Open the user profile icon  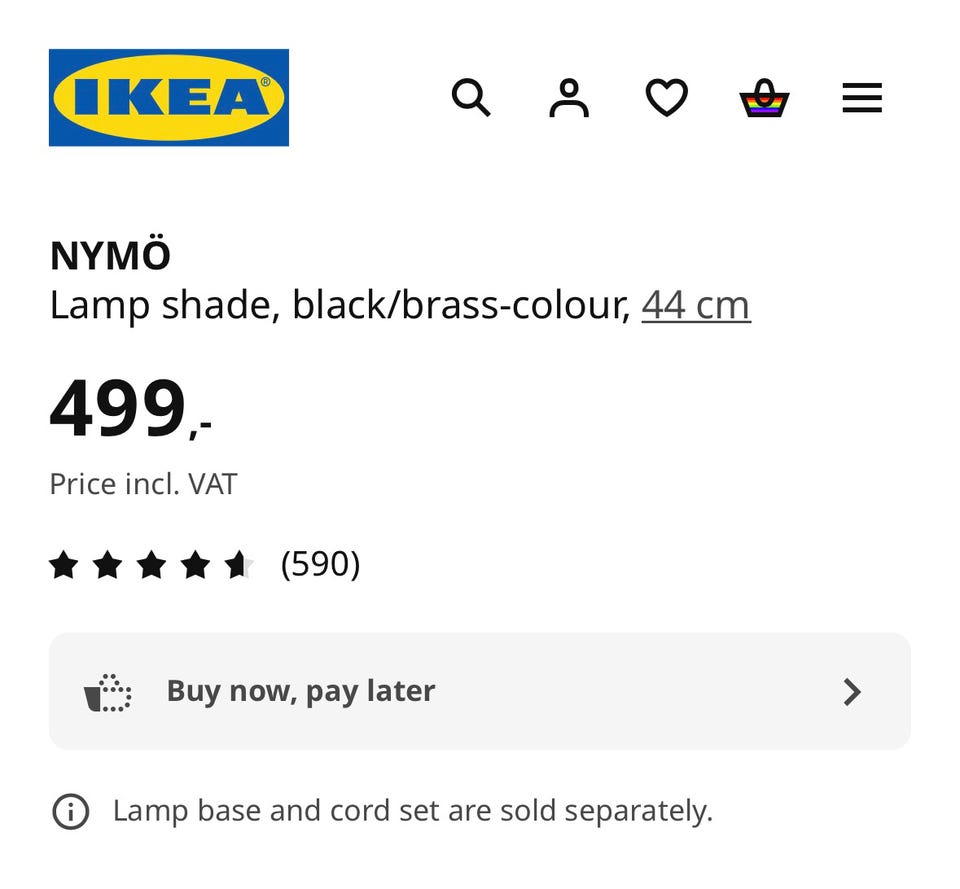click(569, 98)
